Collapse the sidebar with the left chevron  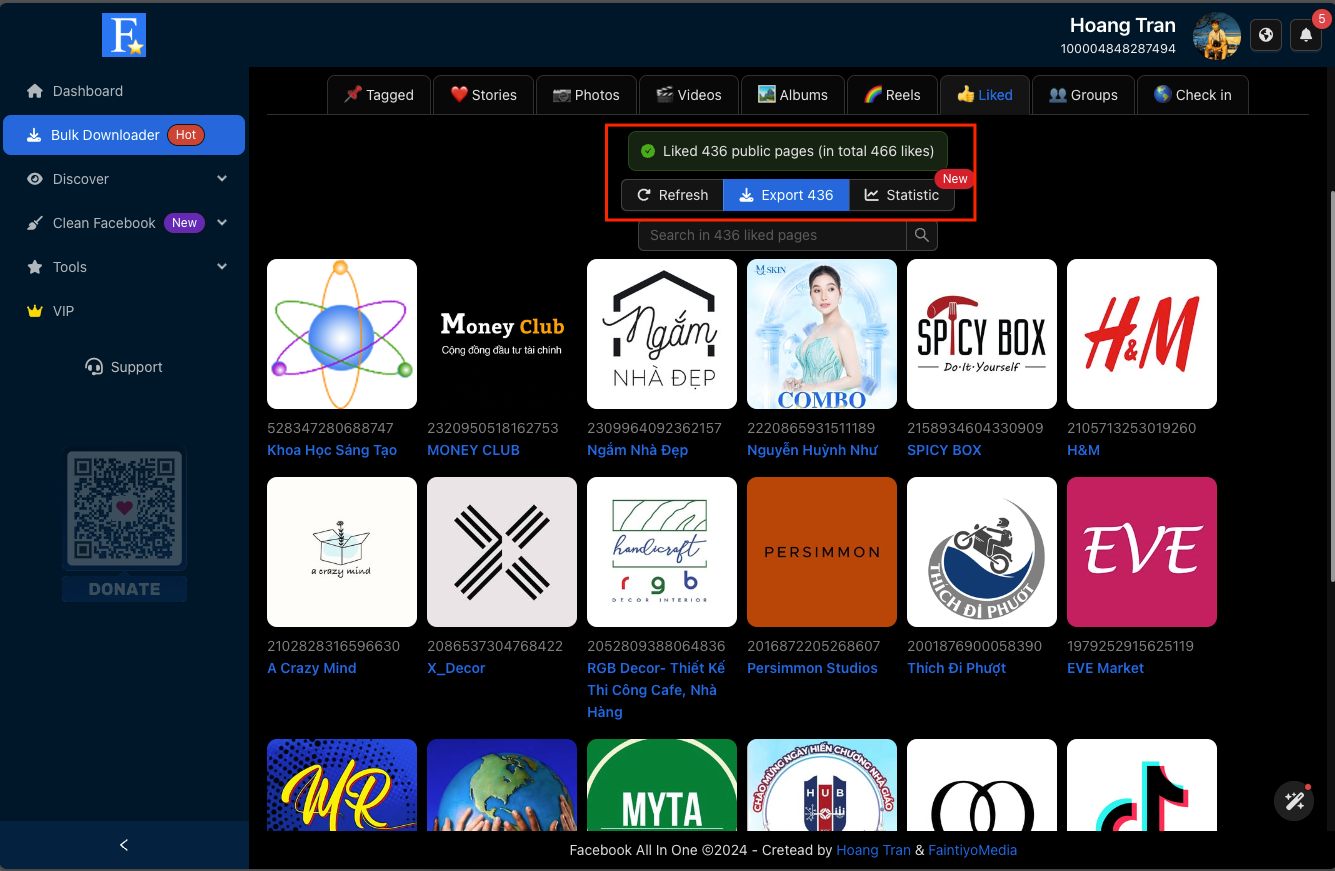(x=124, y=845)
